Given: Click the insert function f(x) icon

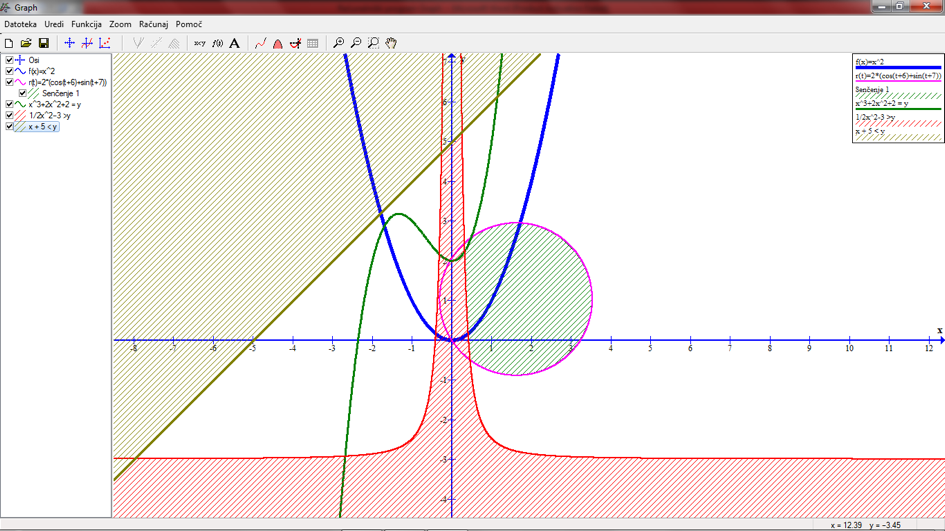Looking at the screenshot, I should [x=217, y=43].
